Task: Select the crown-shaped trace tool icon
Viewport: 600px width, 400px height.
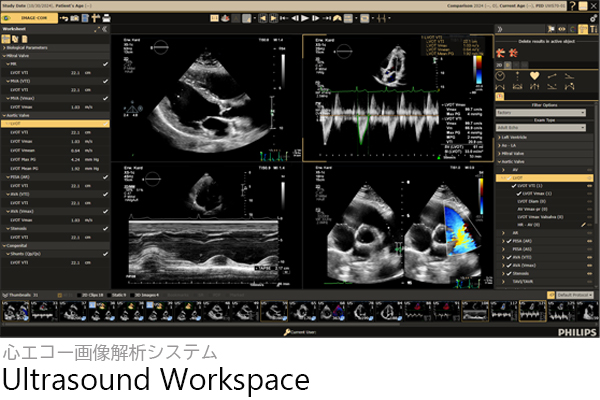Action: 517,87
